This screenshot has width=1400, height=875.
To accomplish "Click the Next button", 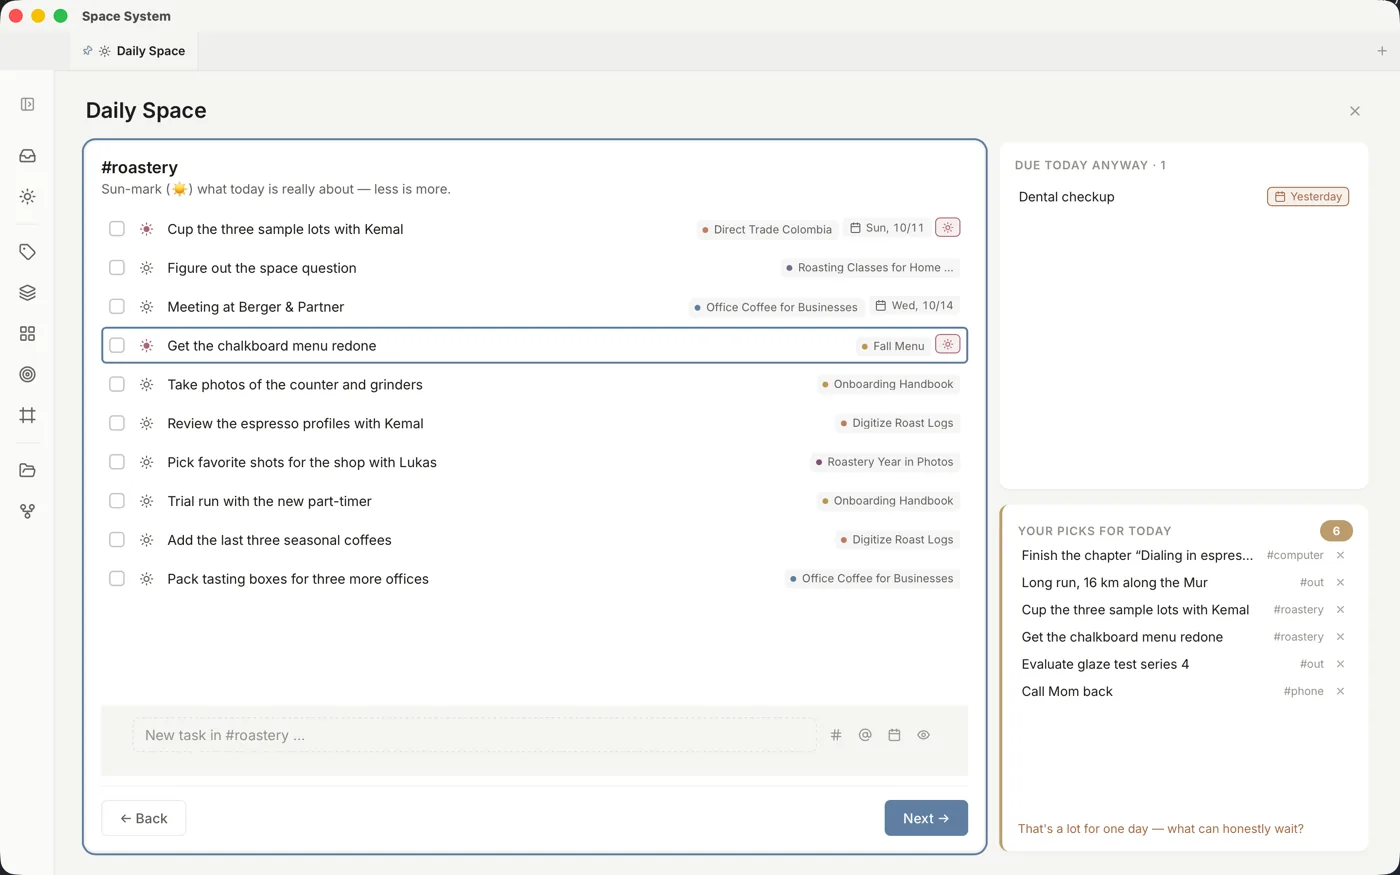I will [926, 818].
